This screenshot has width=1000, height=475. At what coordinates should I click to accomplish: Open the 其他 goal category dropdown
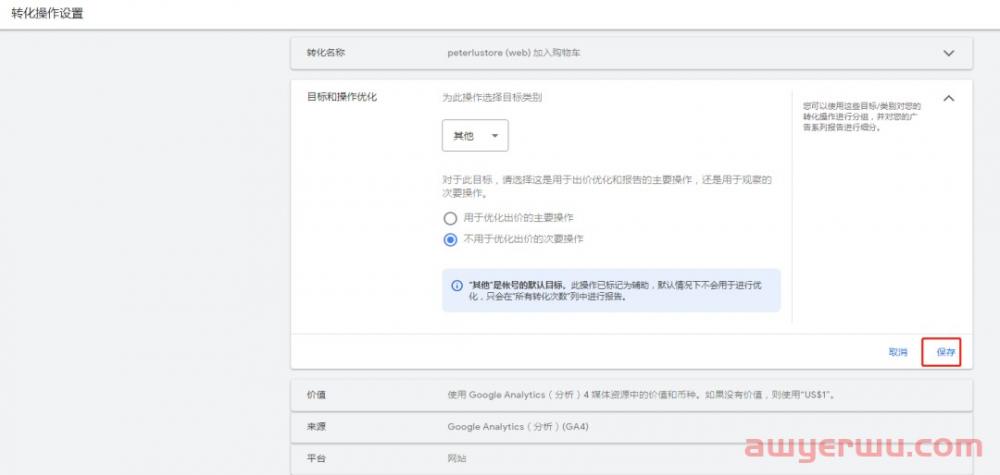475,136
